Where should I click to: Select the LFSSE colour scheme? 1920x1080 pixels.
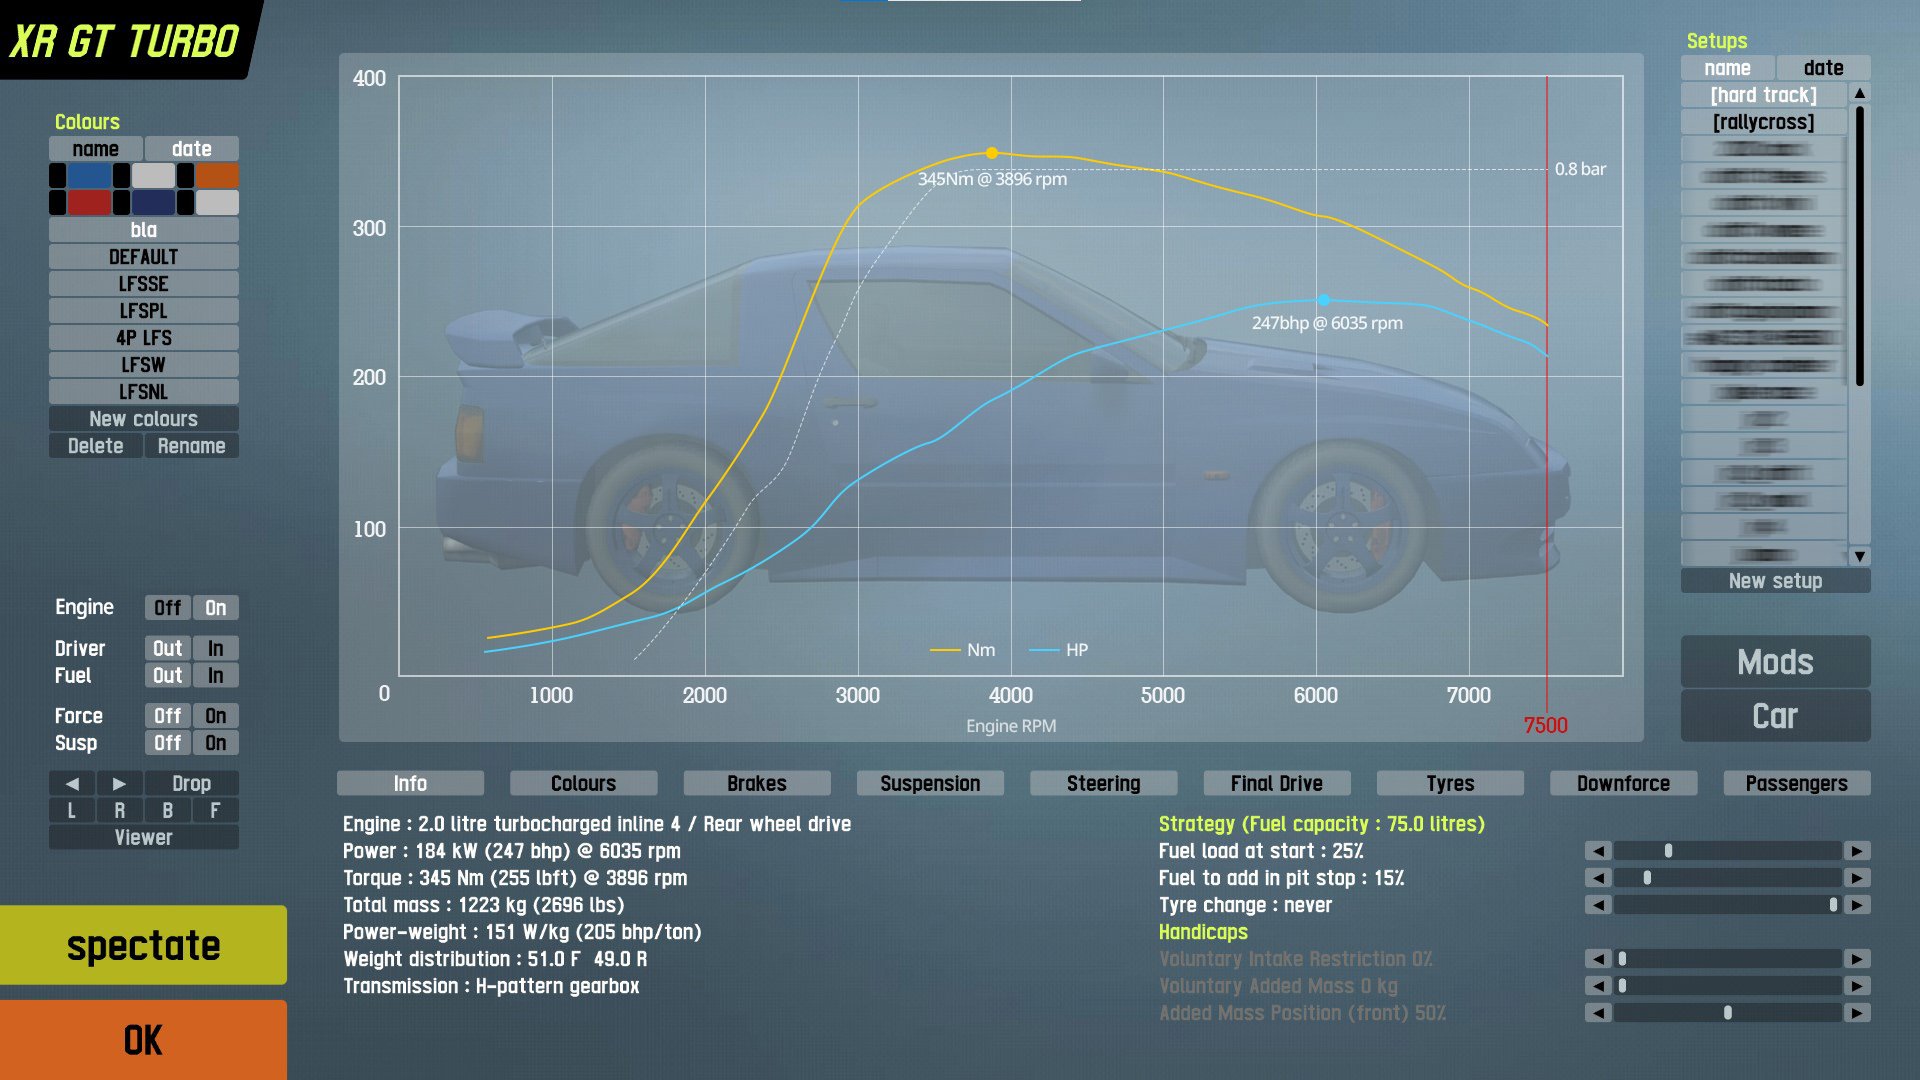coord(143,284)
